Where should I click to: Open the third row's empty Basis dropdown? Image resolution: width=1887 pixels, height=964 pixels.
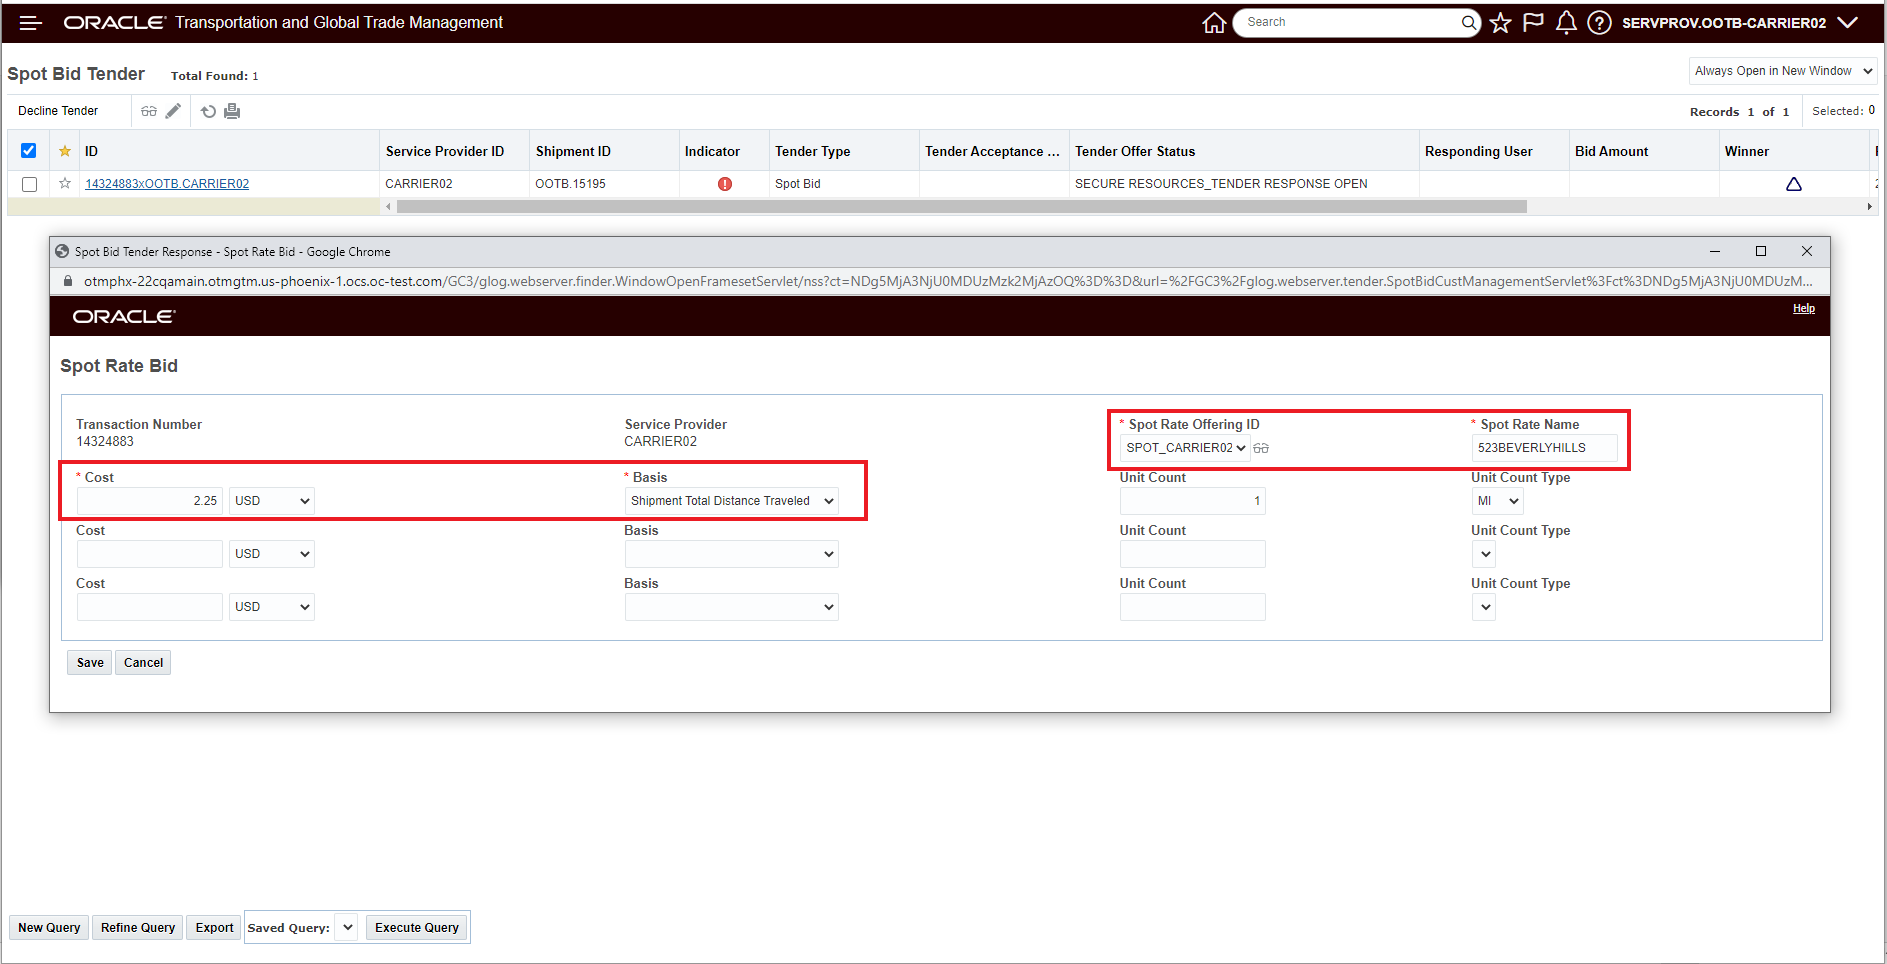732,607
